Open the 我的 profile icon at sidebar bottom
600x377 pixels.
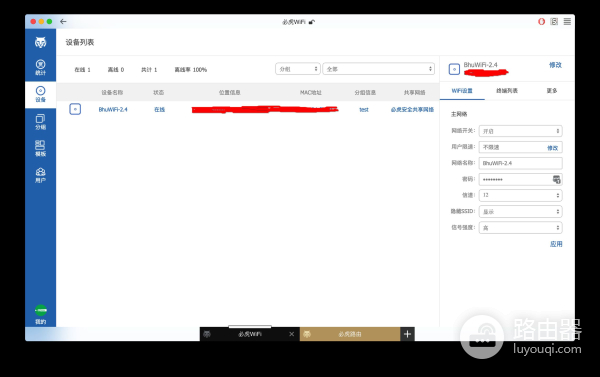[x=41, y=314]
